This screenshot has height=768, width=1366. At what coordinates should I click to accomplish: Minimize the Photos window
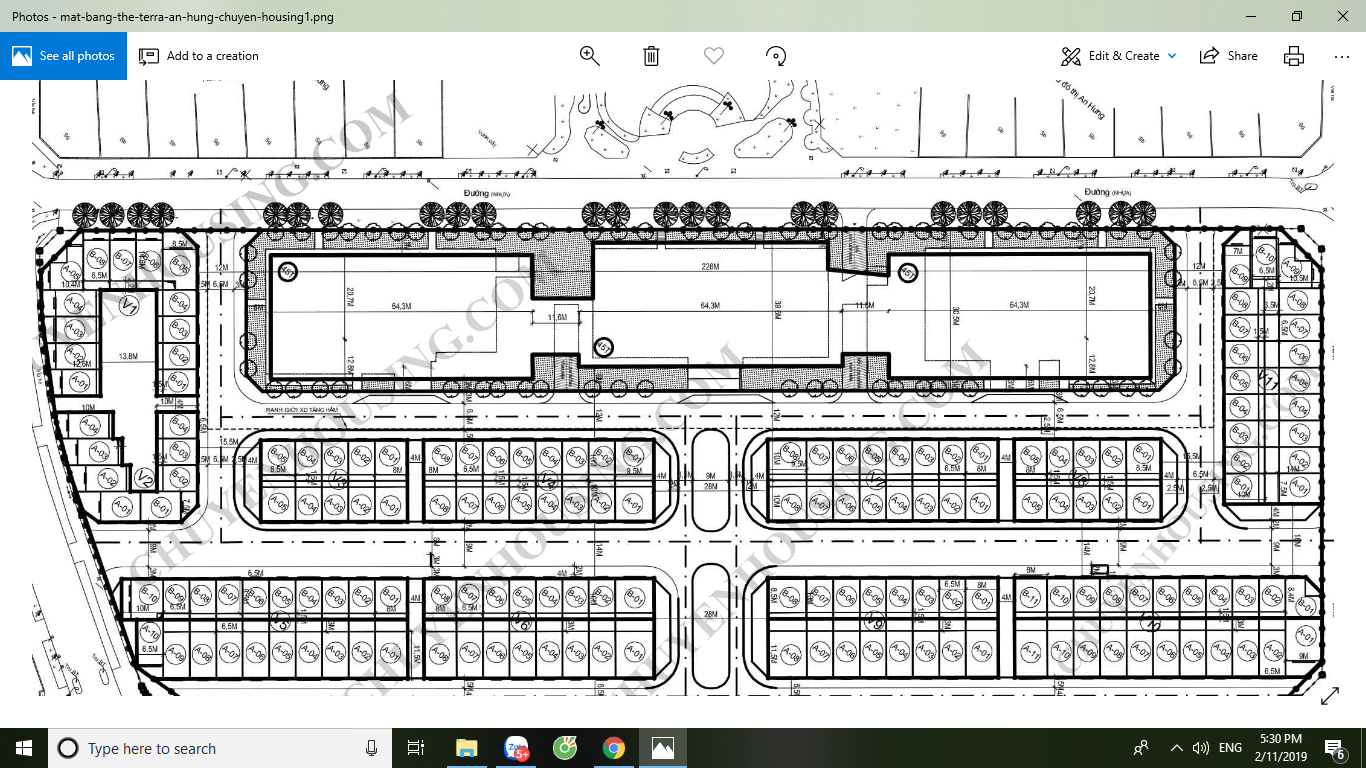(1251, 16)
